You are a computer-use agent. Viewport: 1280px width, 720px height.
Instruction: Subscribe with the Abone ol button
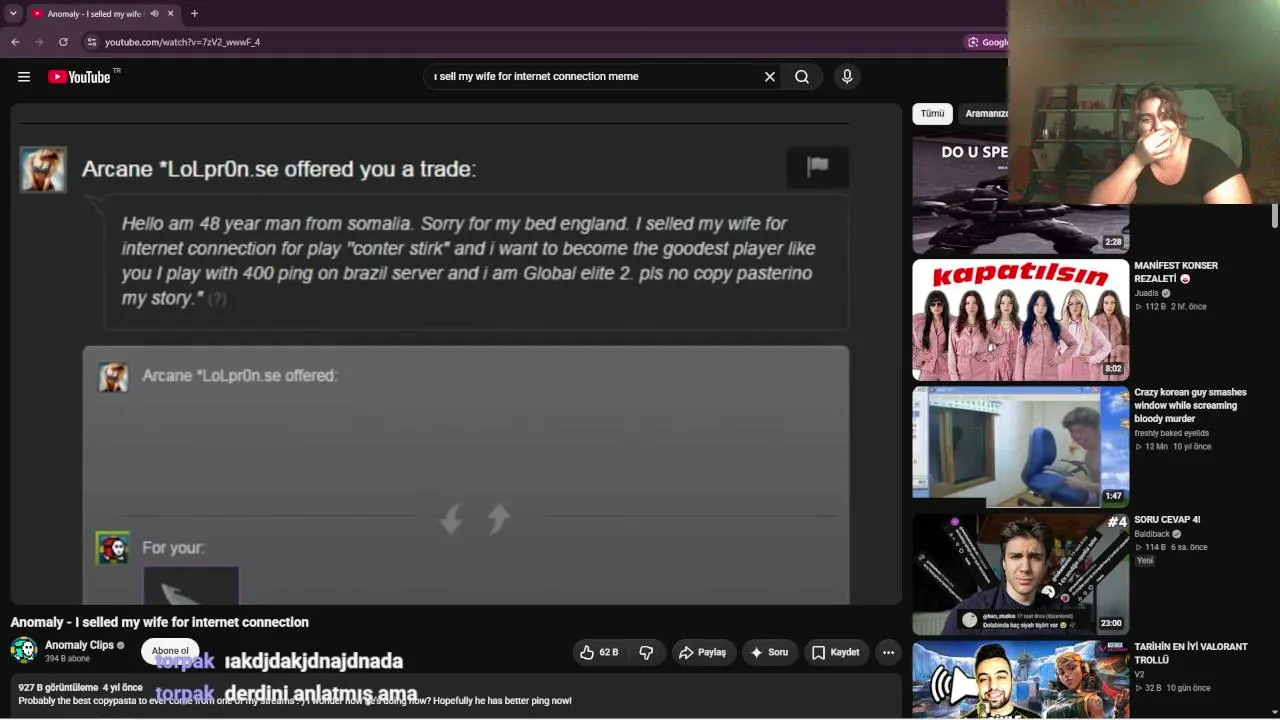point(170,651)
